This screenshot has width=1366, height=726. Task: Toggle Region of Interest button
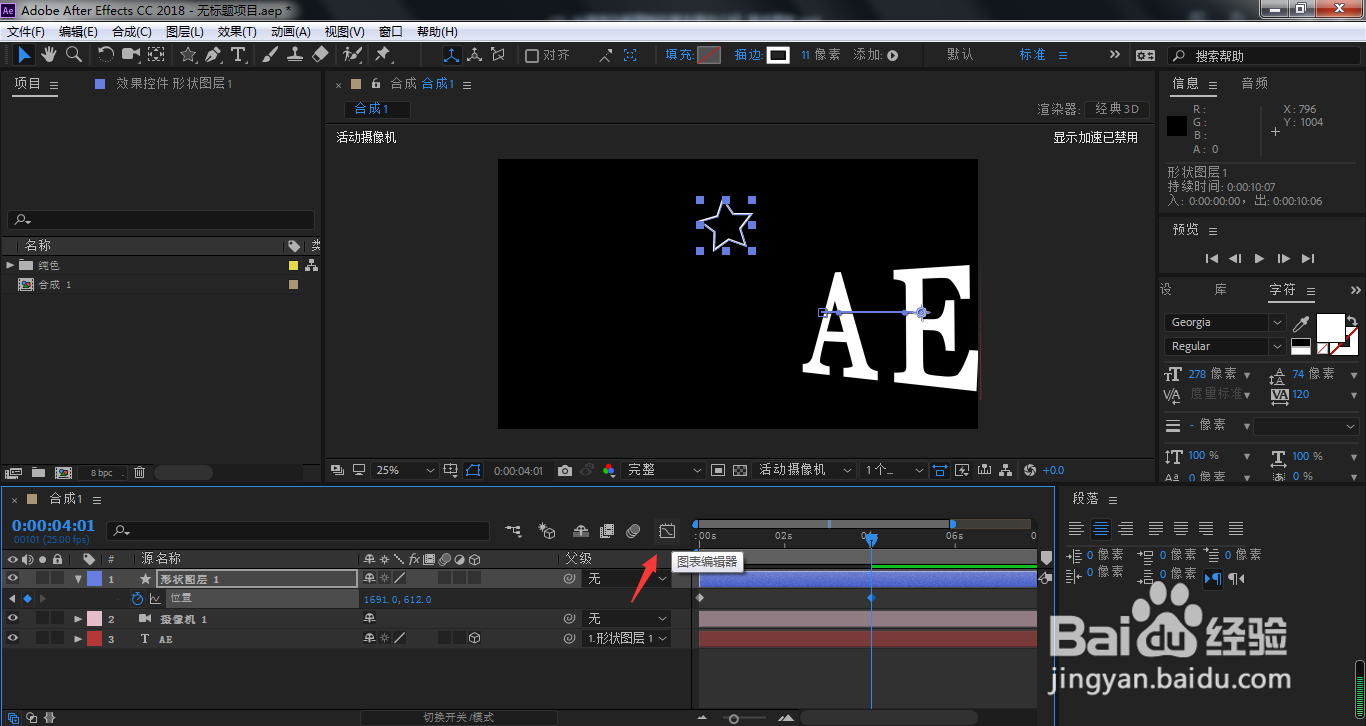[x=718, y=470]
